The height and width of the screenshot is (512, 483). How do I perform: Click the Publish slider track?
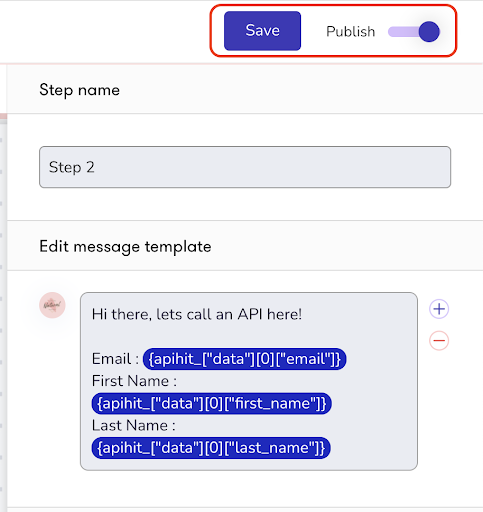click(x=403, y=32)
